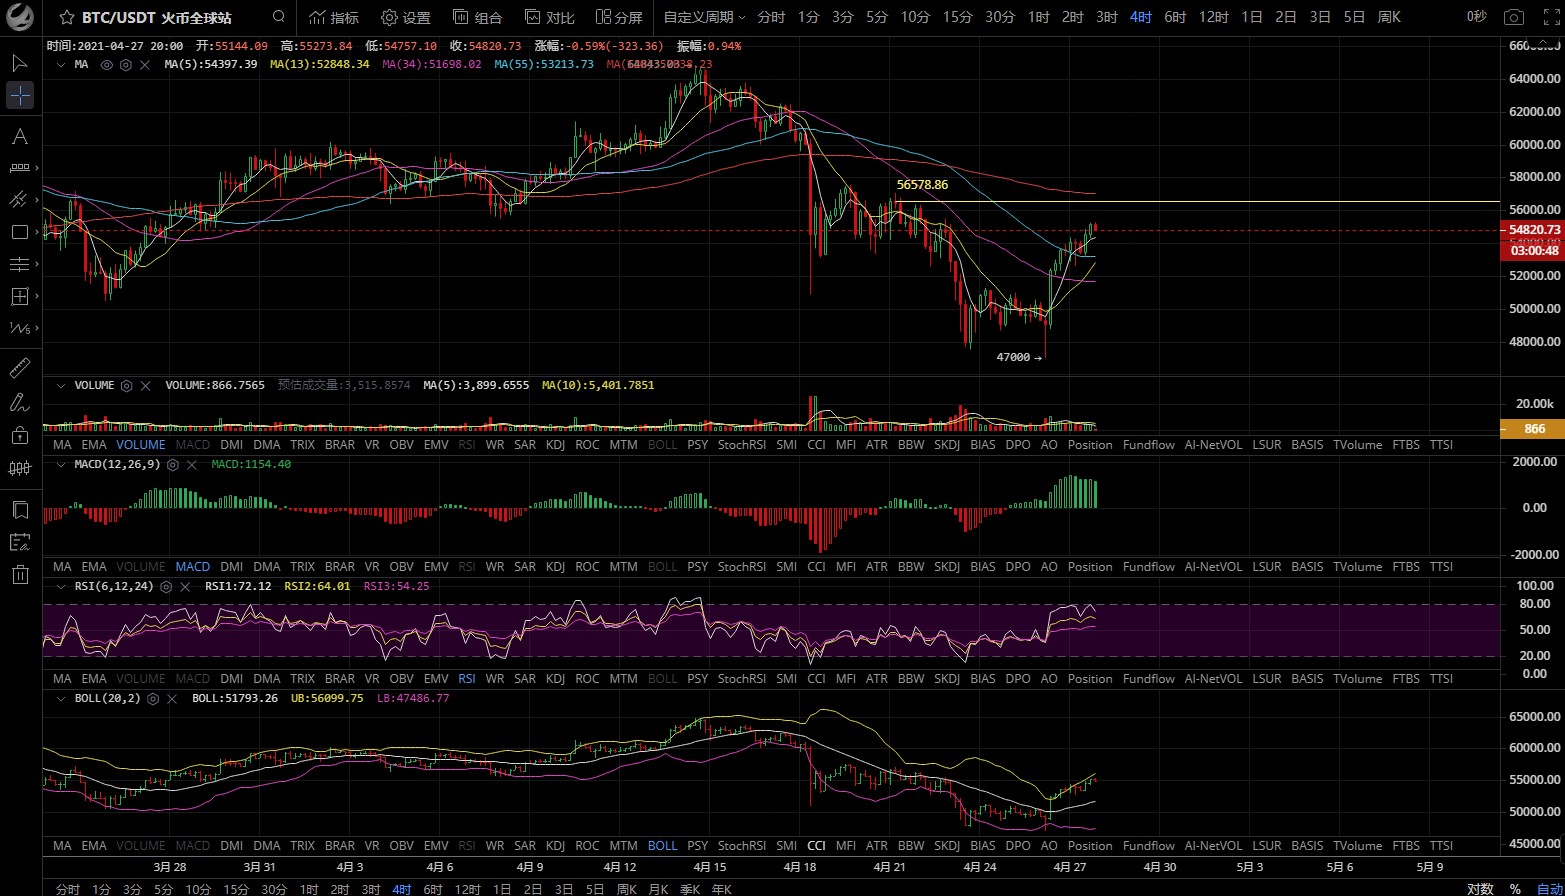The height and width of the screenshot is (896, 1565).
Task: Take a chart snapshot with the camera icon
Action: point(1514,17)
